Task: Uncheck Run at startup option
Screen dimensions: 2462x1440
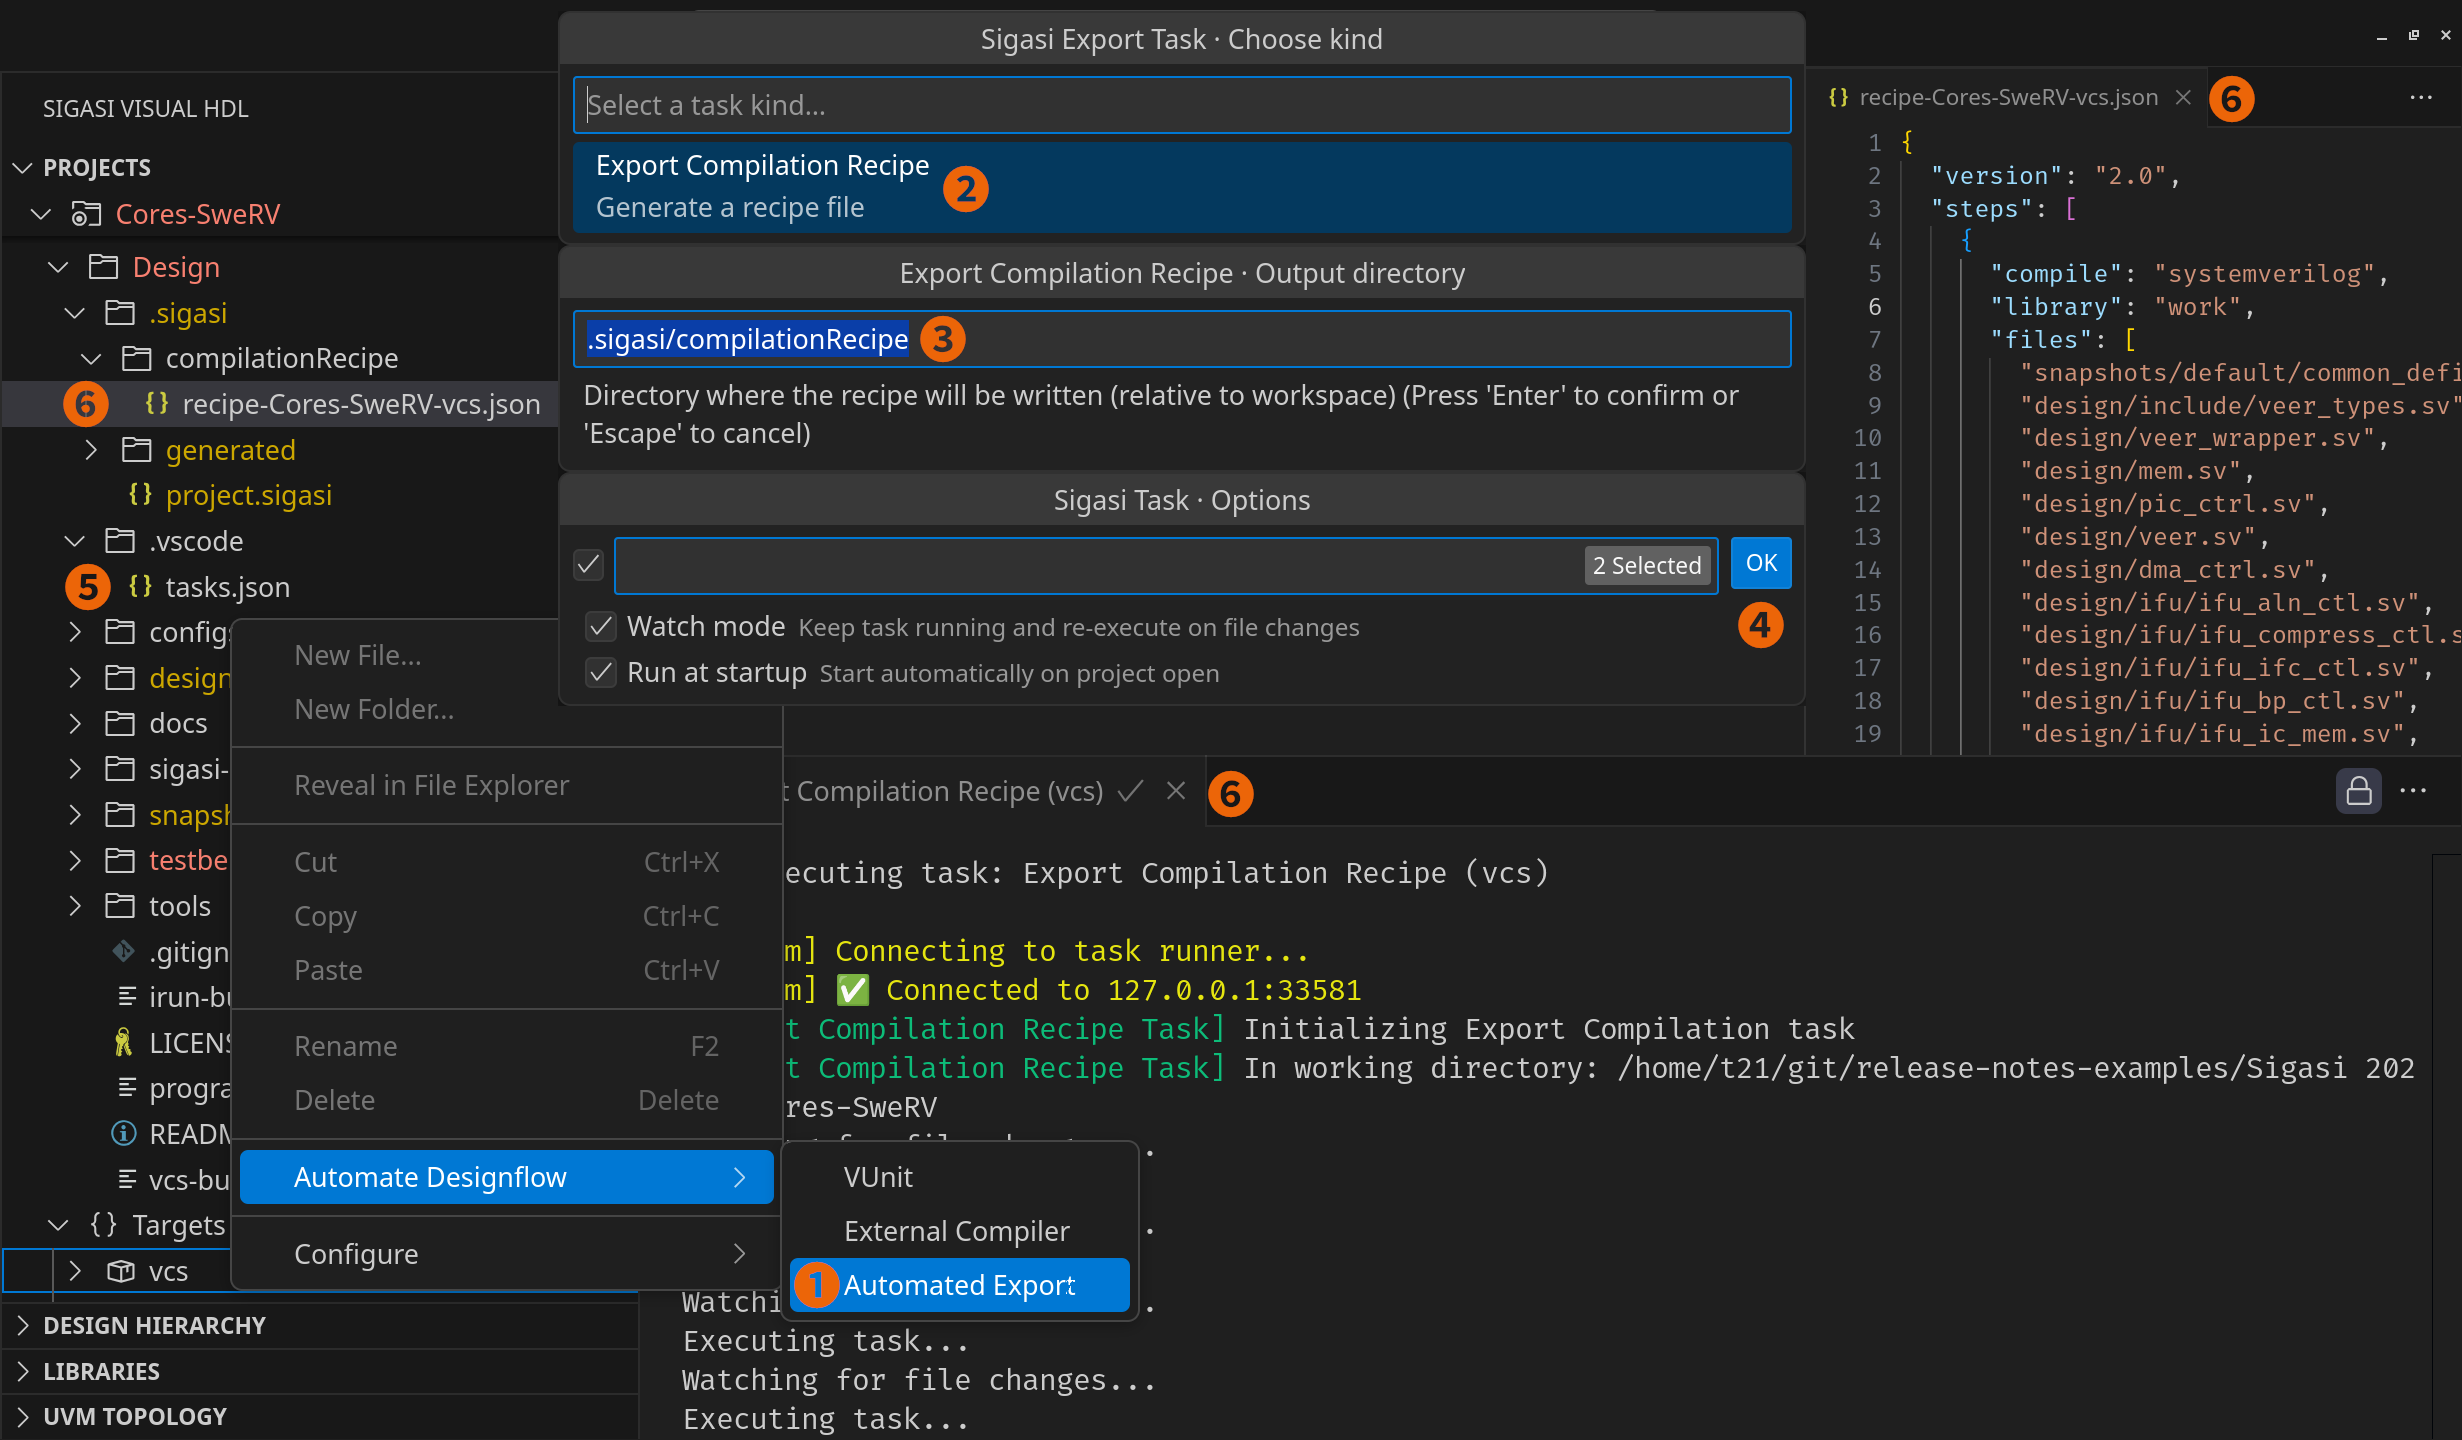Action: [601, 673]
